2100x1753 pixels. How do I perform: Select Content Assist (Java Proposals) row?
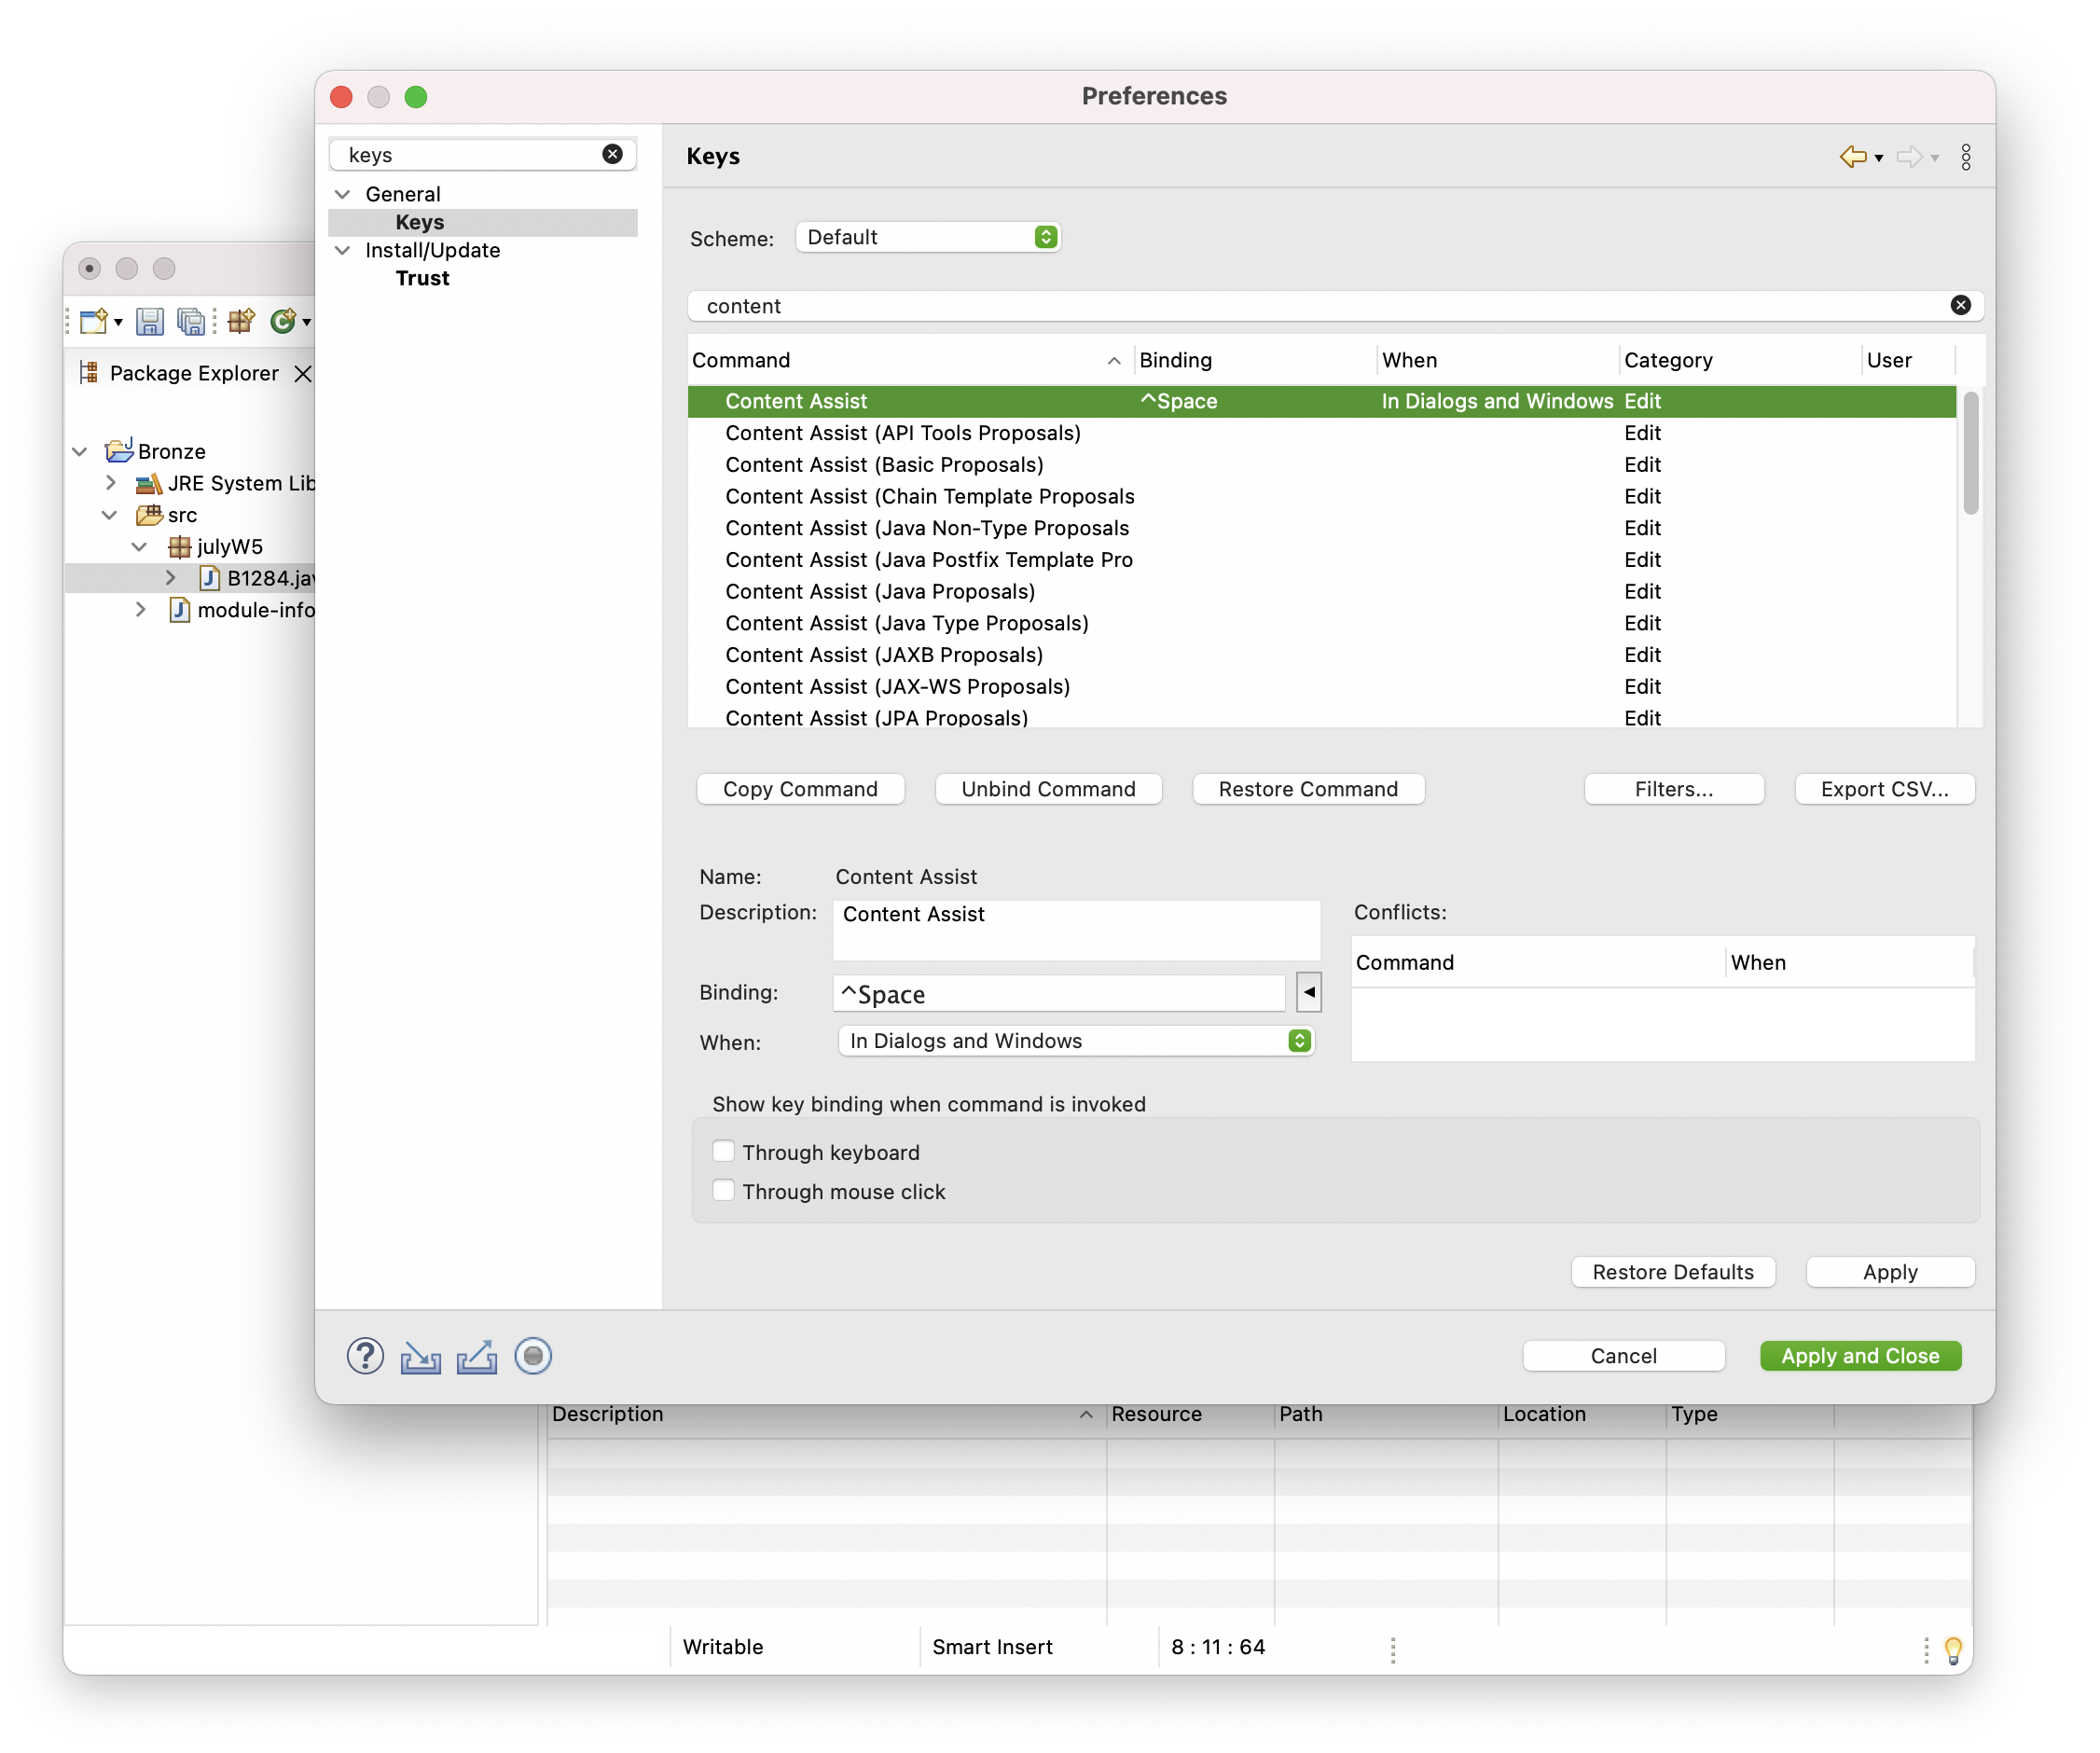click(880, 591)
